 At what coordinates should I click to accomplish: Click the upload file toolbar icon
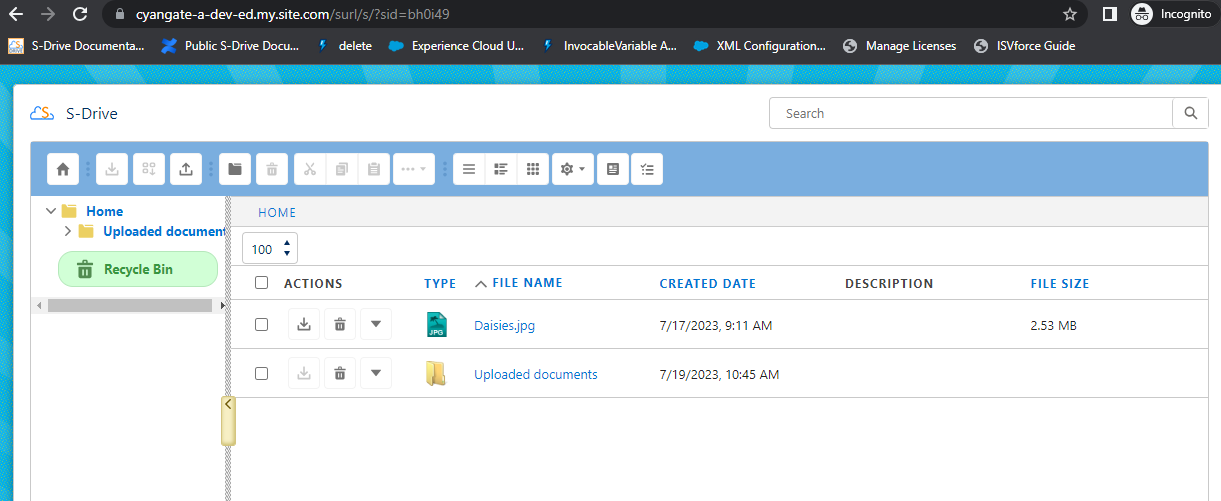(186, 169)
